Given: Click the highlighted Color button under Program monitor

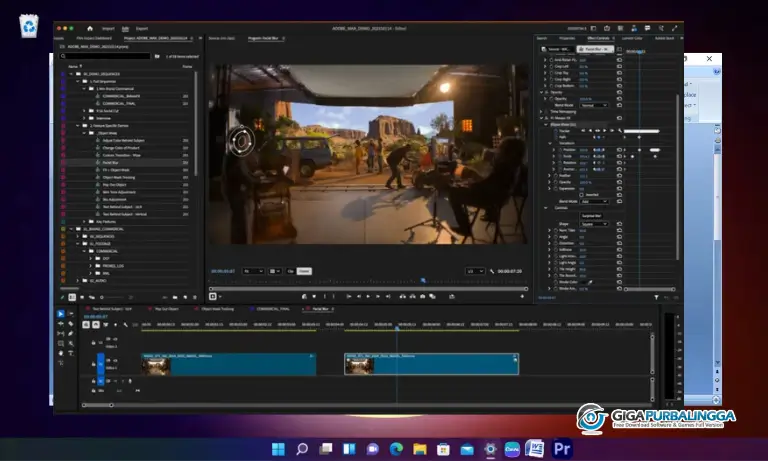Looking at the screenshot, I should click(x=304, y=271).
